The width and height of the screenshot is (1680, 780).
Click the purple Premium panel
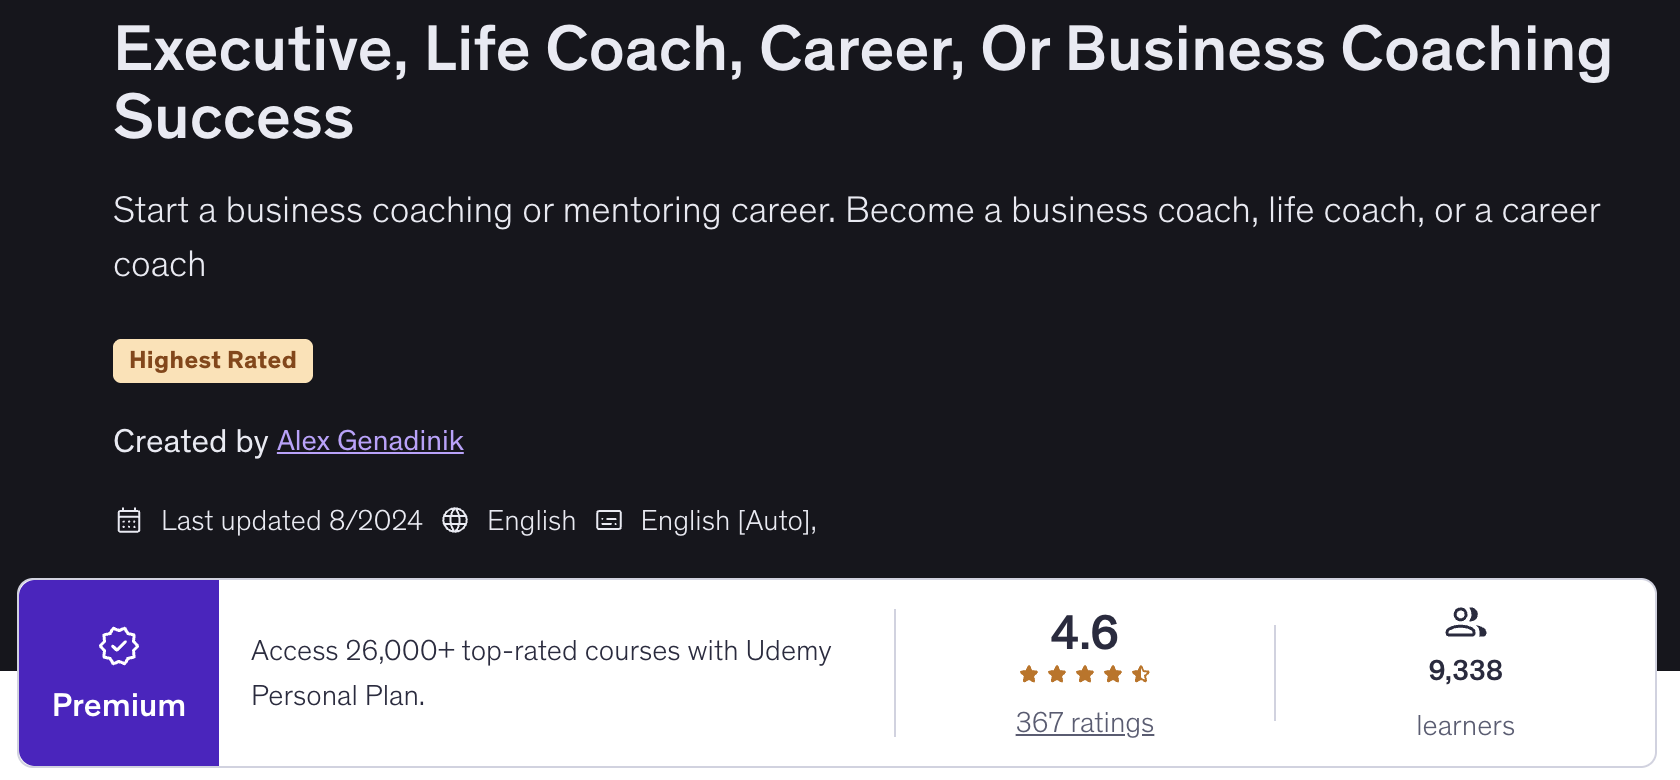point(119,673)
